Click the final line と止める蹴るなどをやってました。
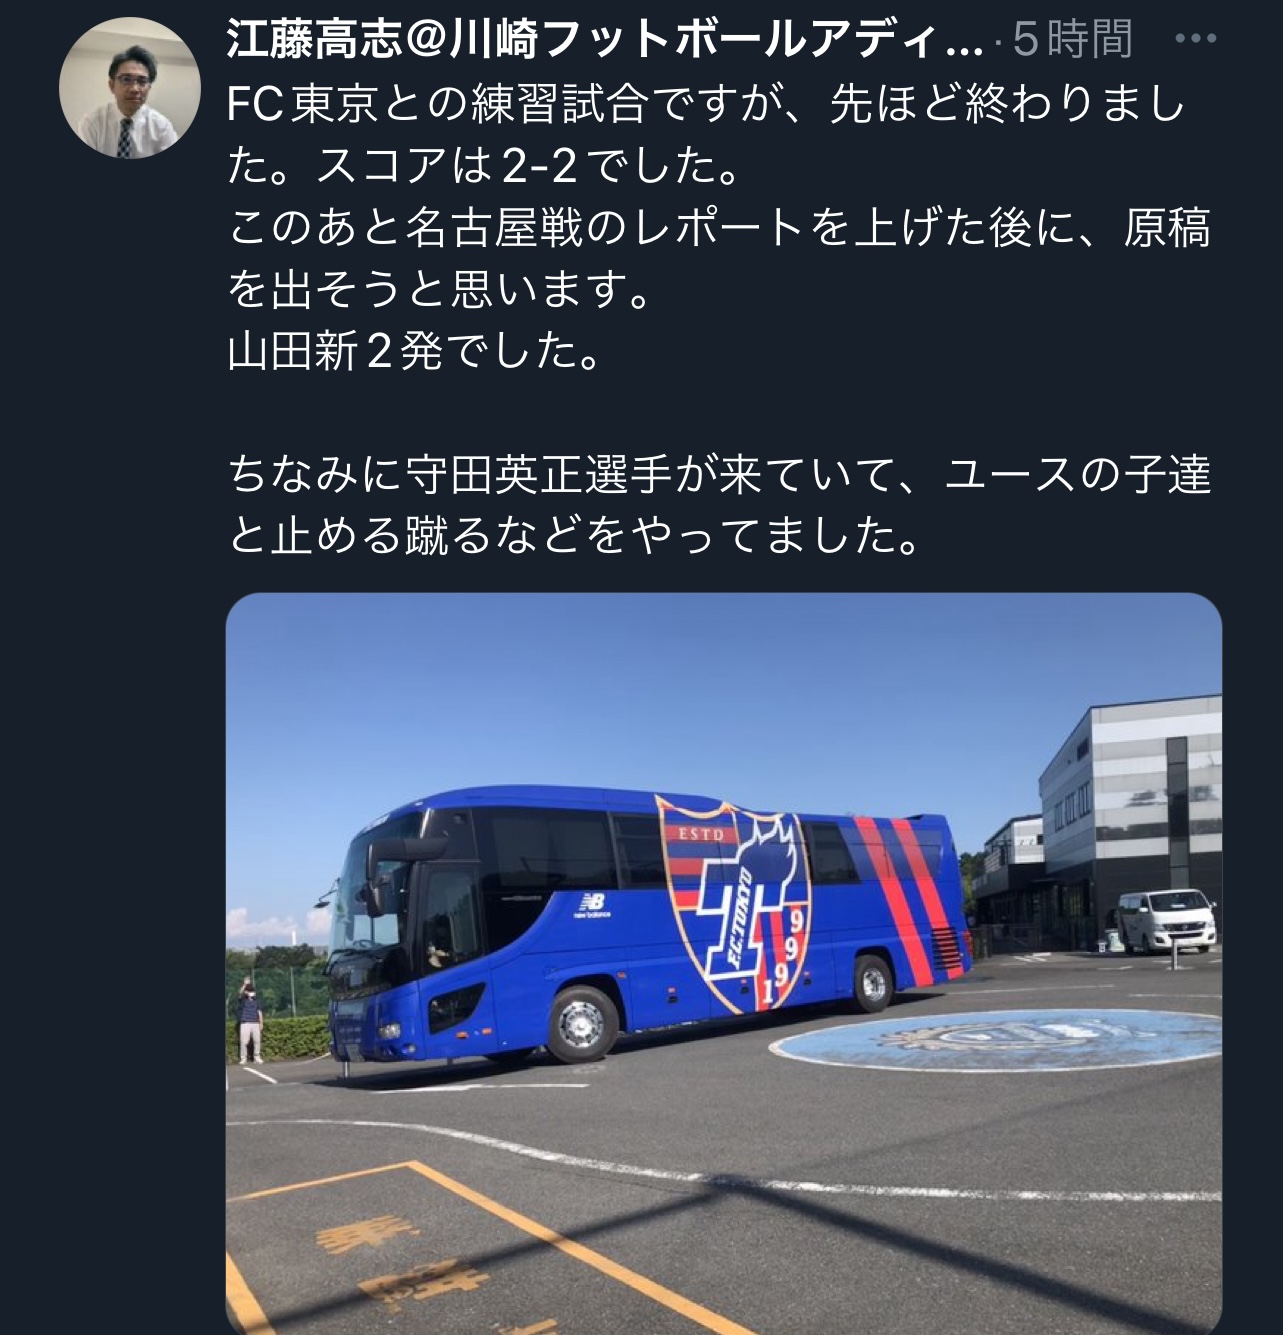The image size is (1283, 1335). point(575,536)
